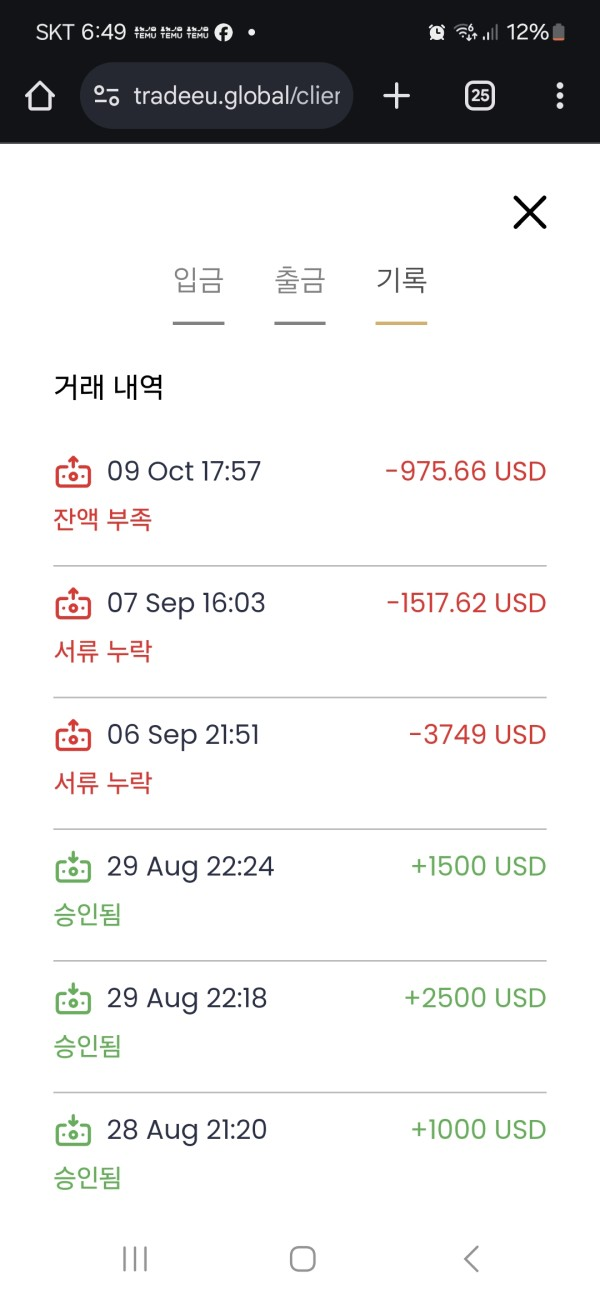Open tab switcher showing 25 tabs
The height and width of the screenshot is (1300, 600).
[x=480, y=96]
